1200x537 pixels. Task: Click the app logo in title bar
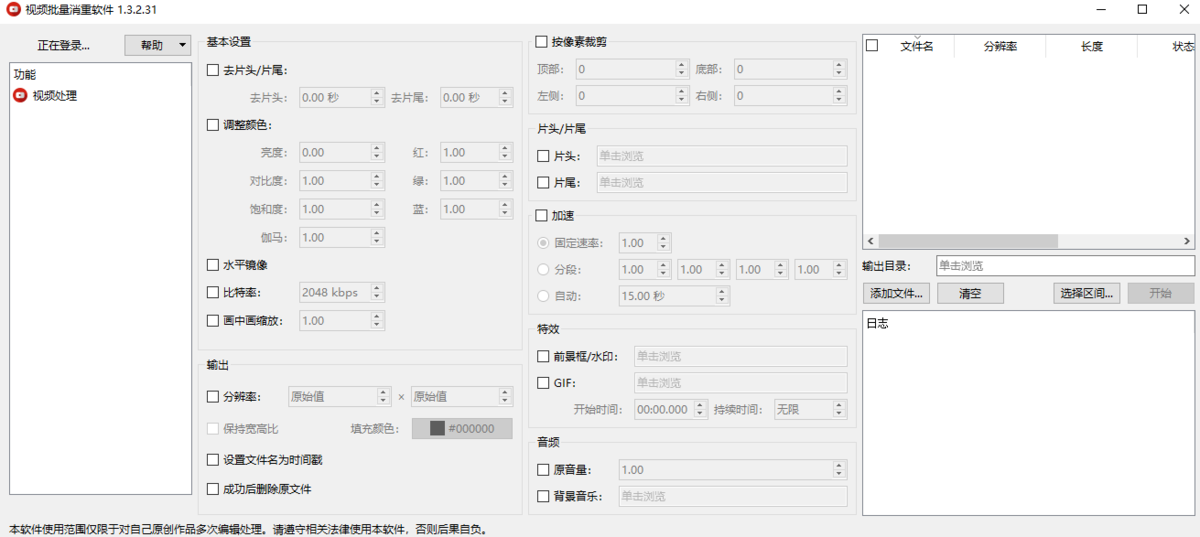coord(14,10)
